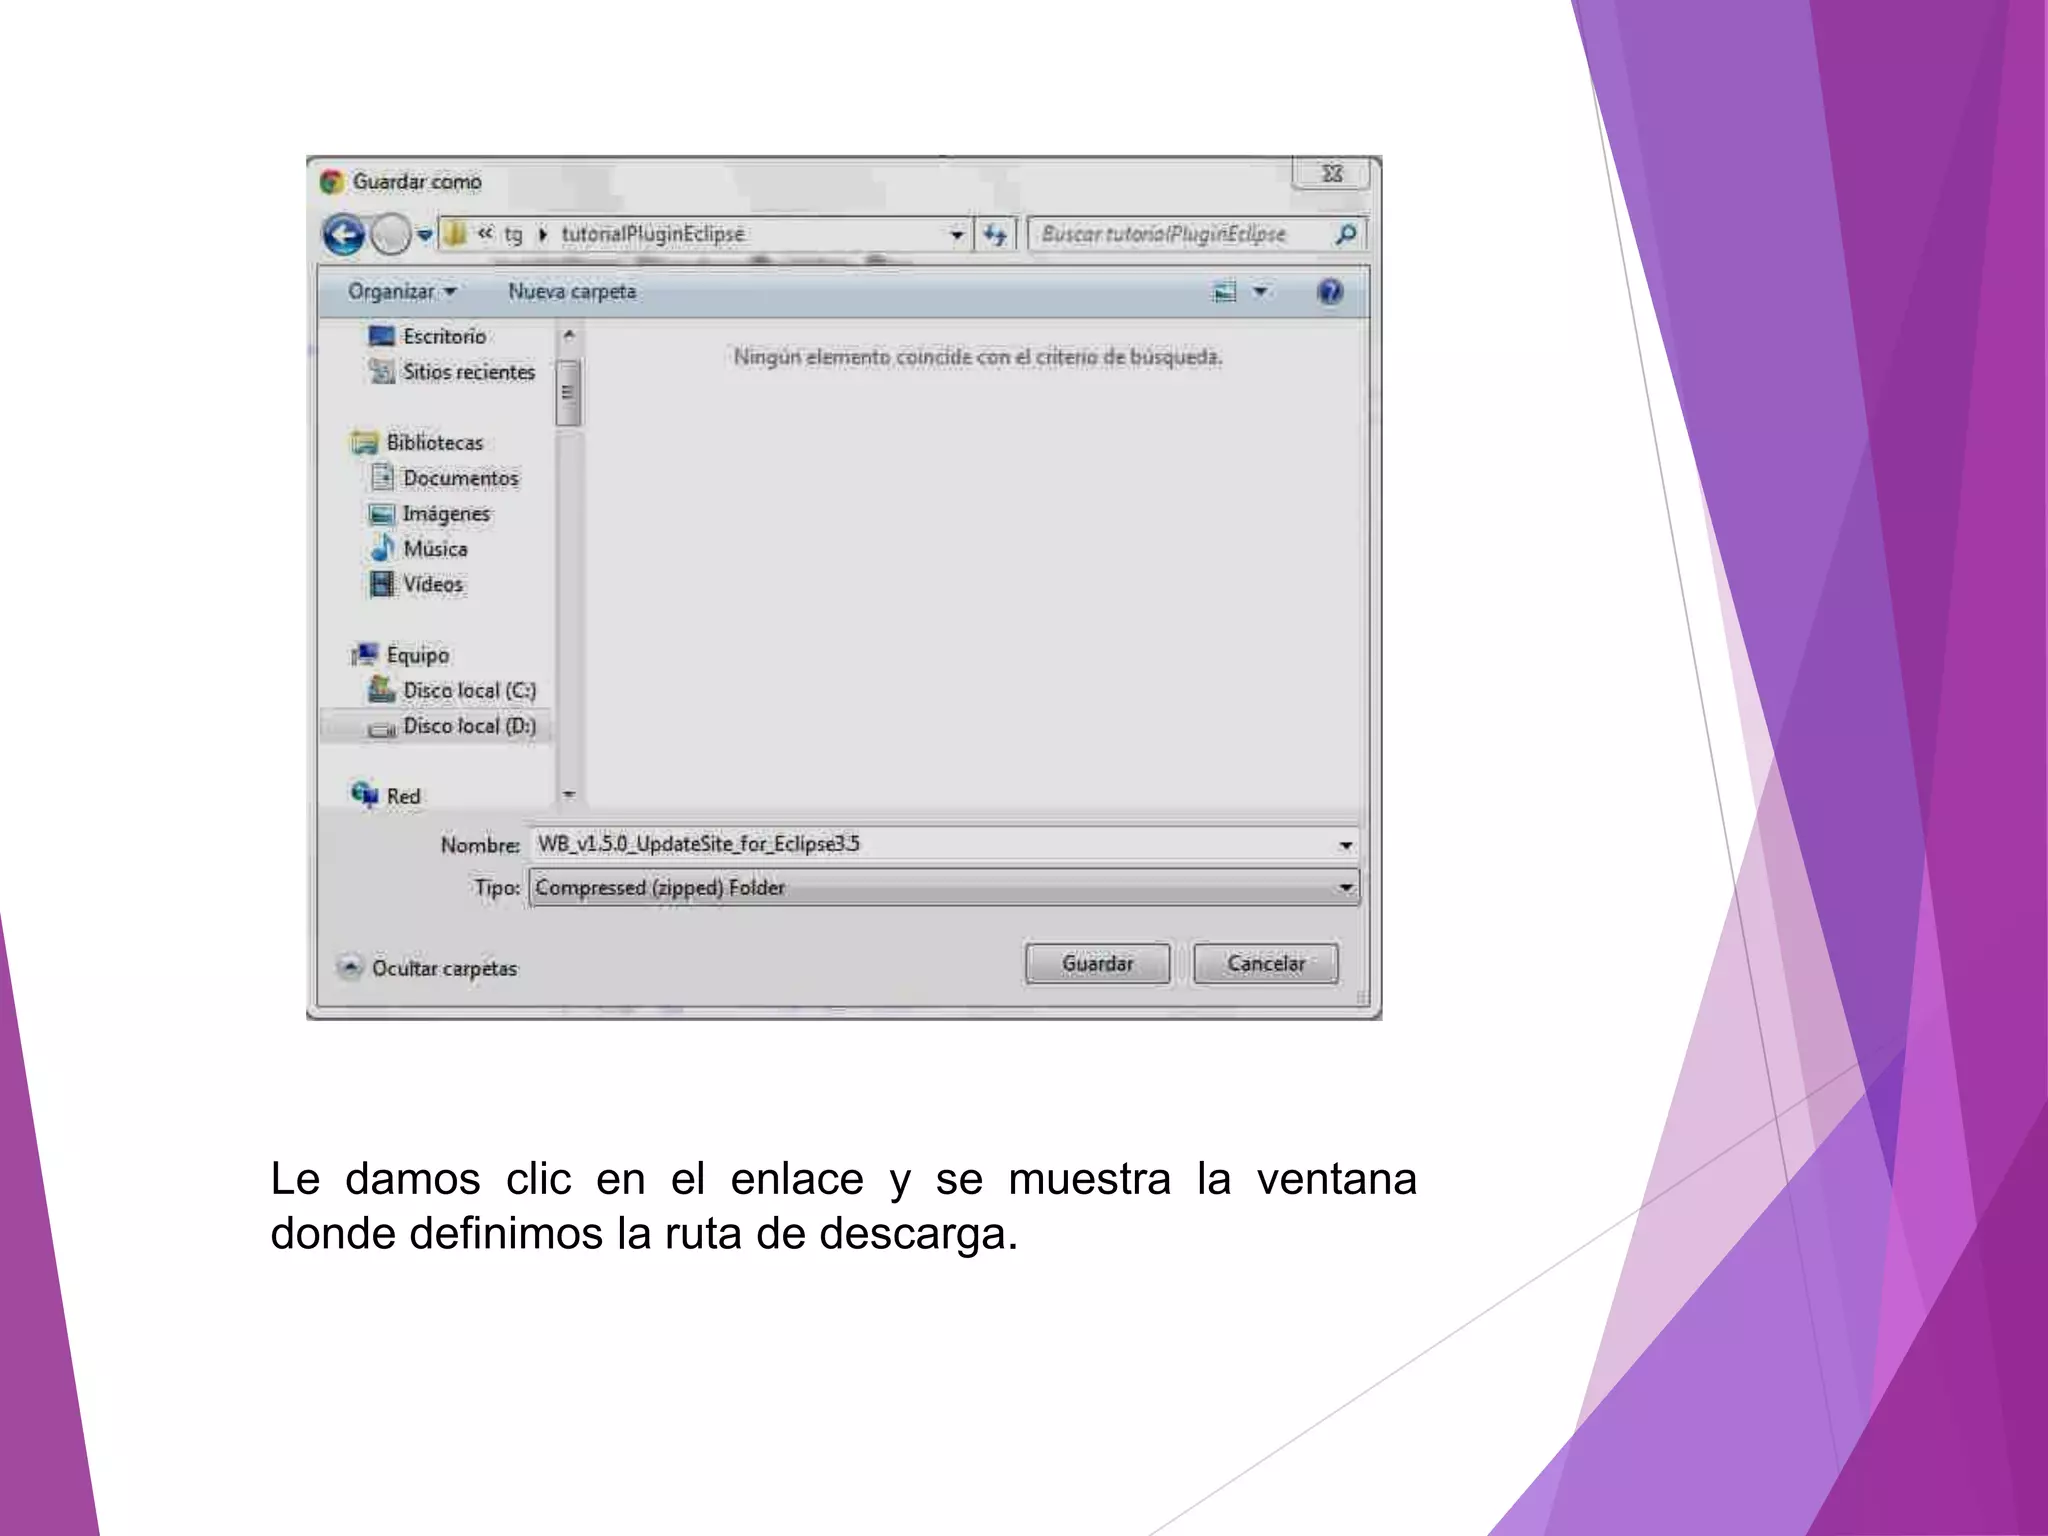This screenshot has width=2048, height=1536.
Task: Open Imágenes library
Action: click(x=446, y=514)
